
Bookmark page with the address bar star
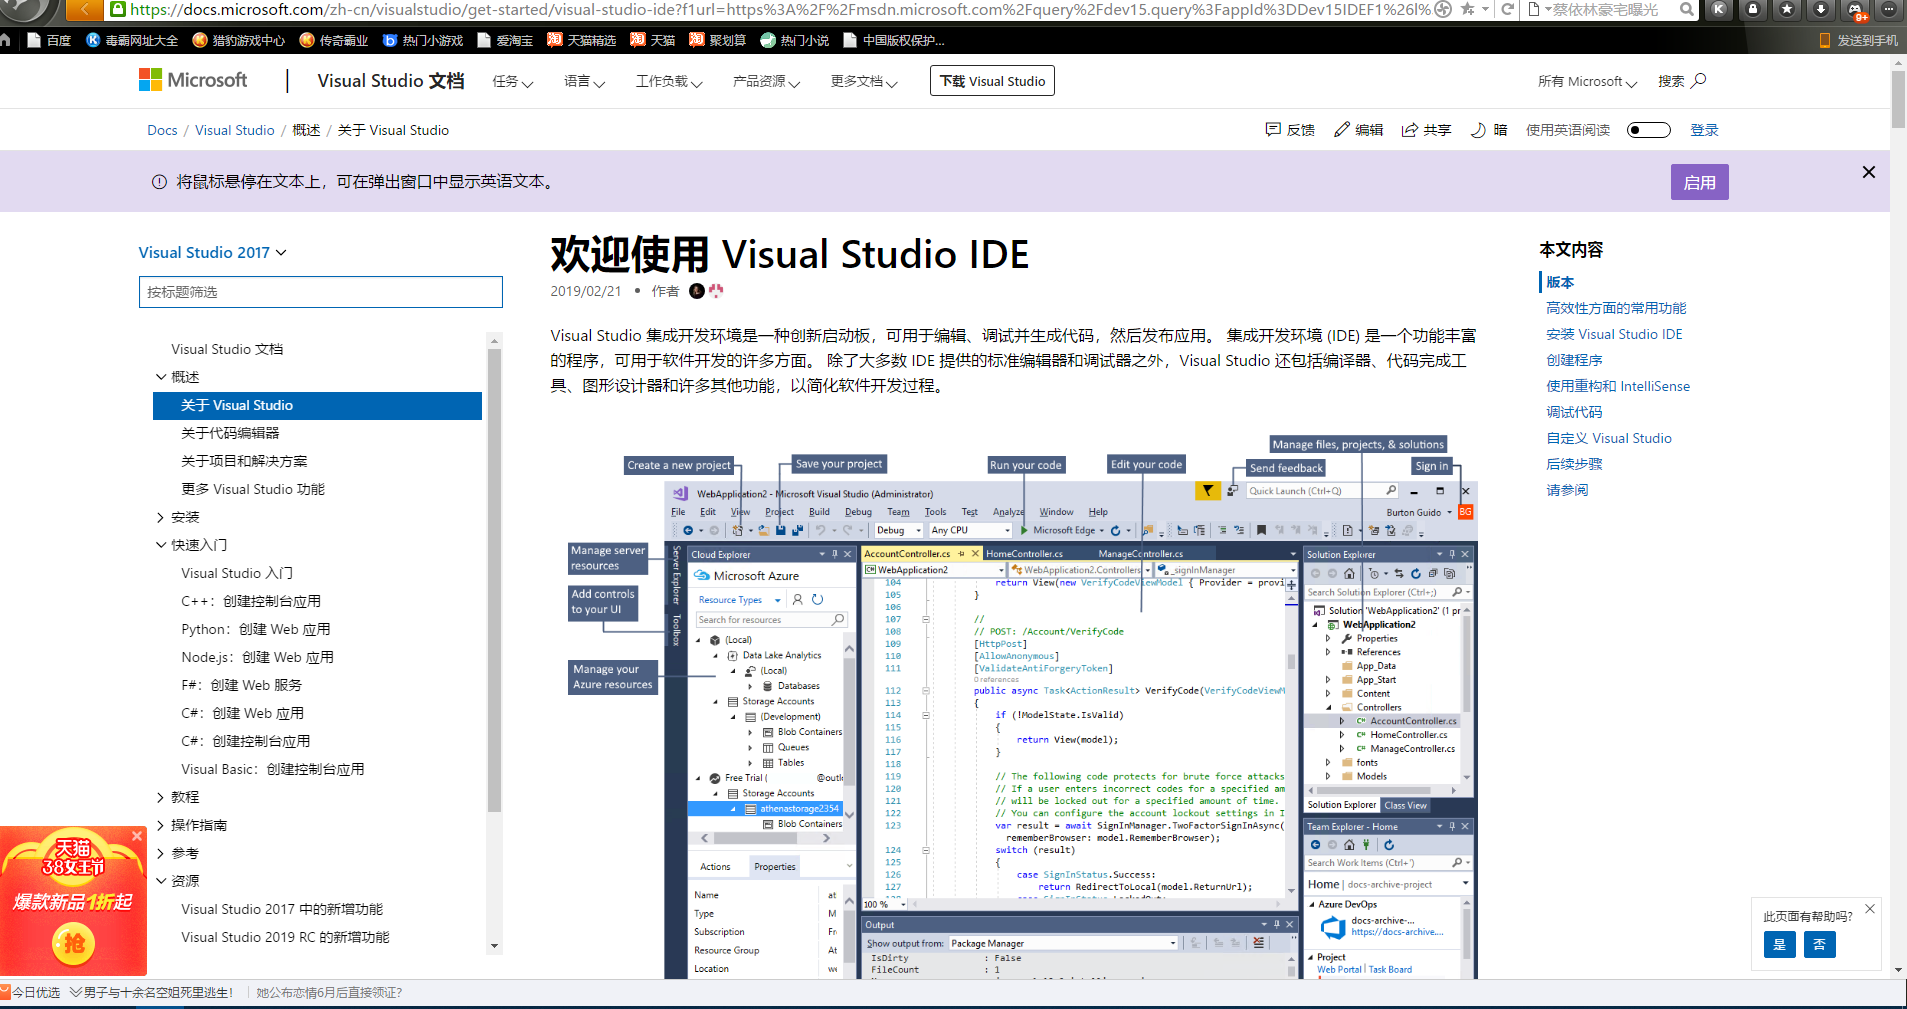[x=1467, y=9]
